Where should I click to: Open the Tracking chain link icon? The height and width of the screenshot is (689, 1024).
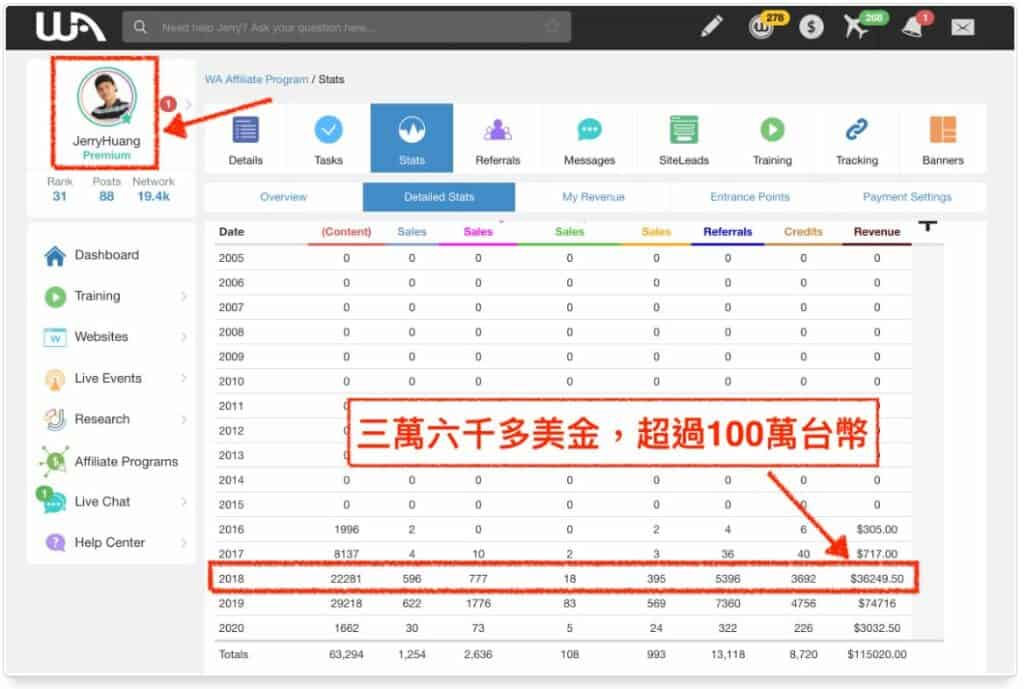click(x=857, y=129)
